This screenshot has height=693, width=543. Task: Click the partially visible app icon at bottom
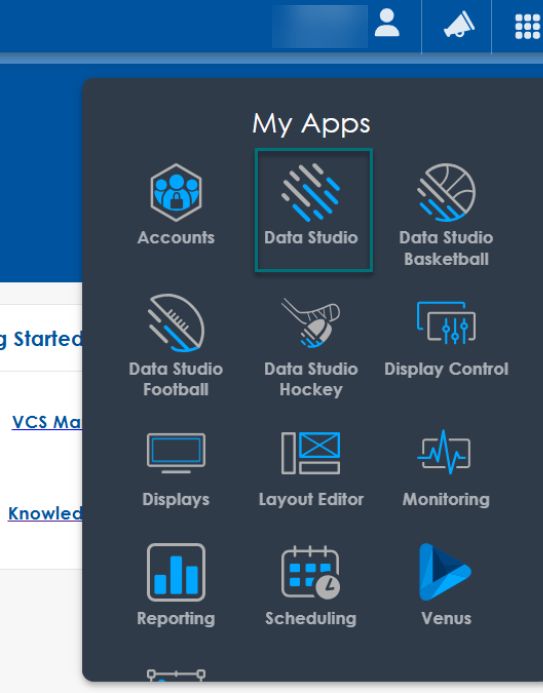pos(176,675)
